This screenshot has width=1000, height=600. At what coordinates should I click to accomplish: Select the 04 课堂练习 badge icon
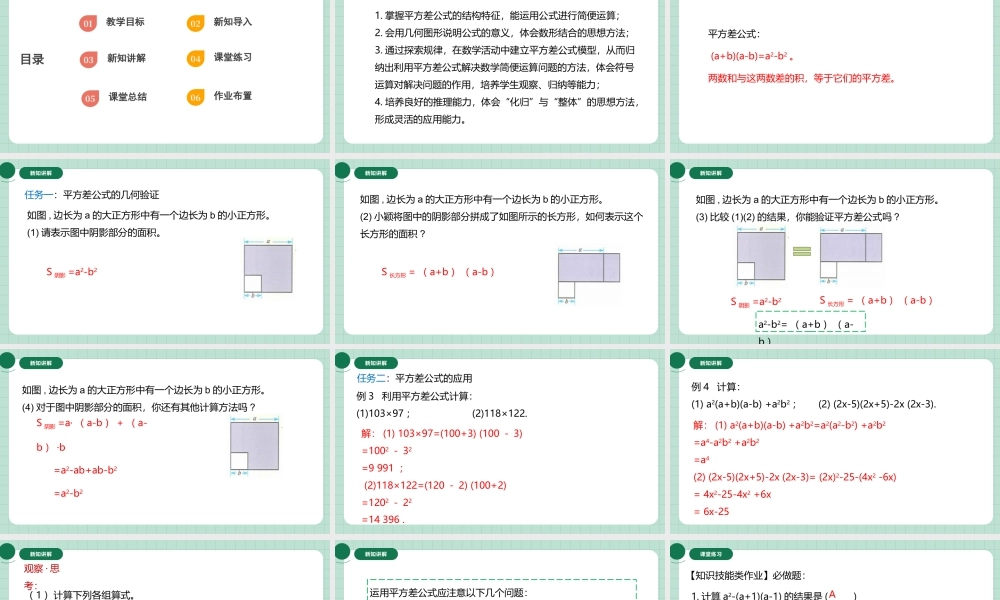tap(195, 56)
